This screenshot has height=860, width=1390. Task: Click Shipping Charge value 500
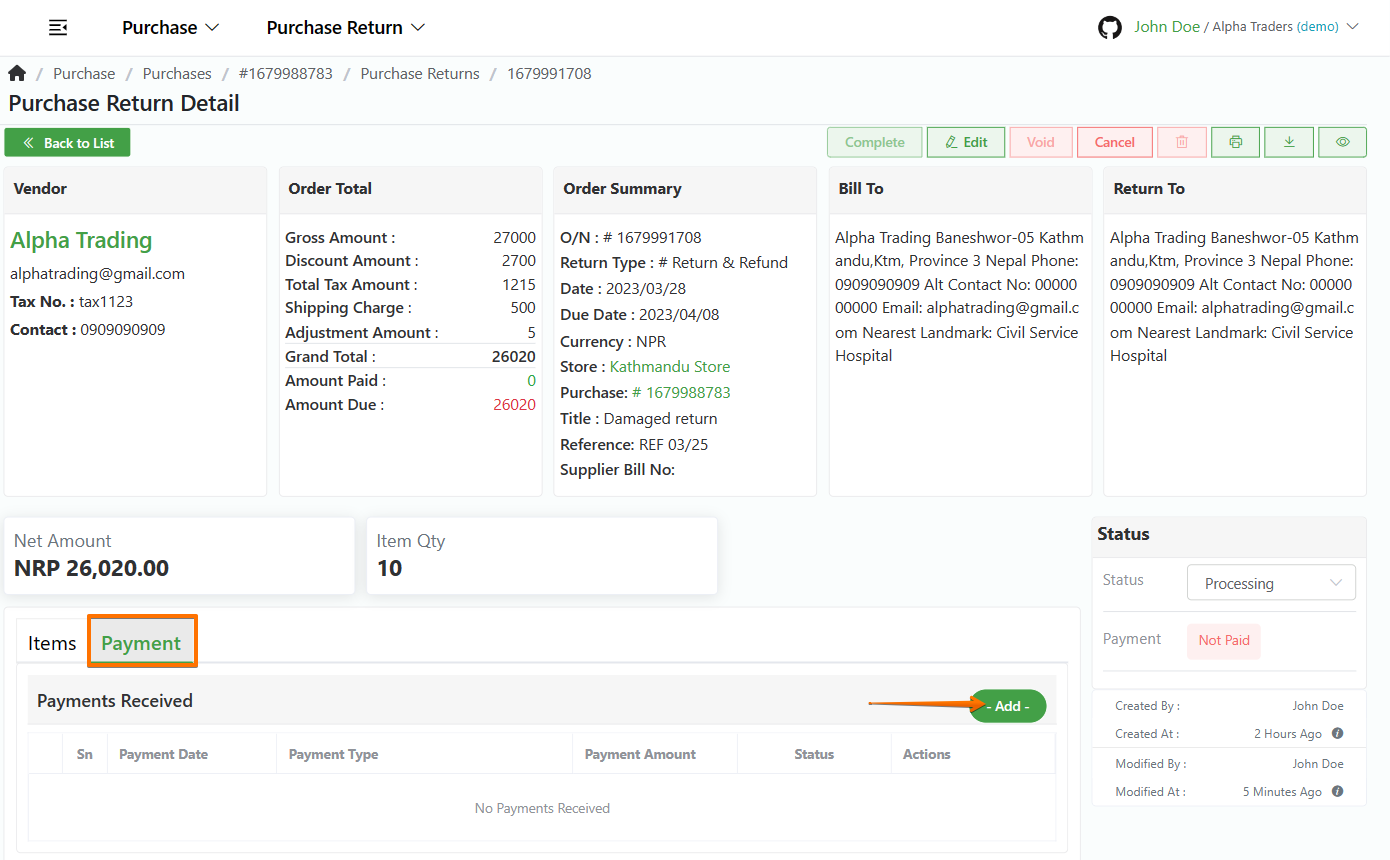(x=523, y=307)
